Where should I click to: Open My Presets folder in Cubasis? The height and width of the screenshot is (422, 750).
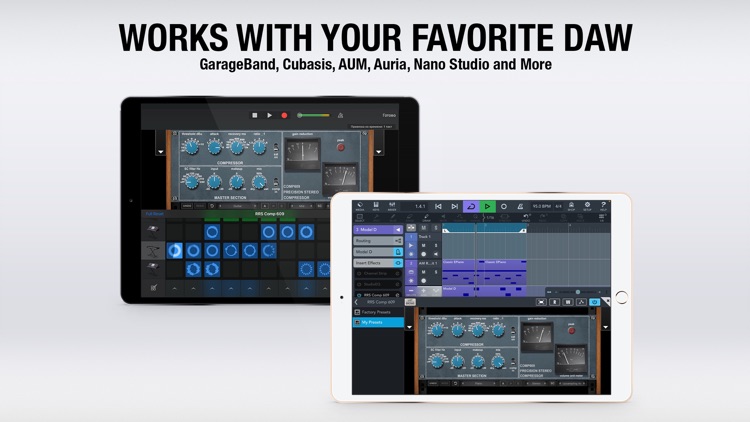pos(378,322)
